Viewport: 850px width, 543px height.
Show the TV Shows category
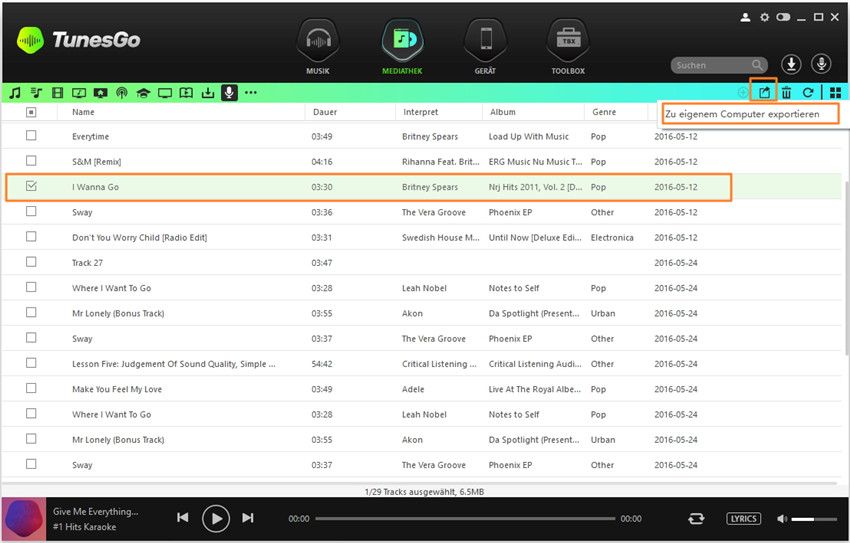[x=165, y=93]
